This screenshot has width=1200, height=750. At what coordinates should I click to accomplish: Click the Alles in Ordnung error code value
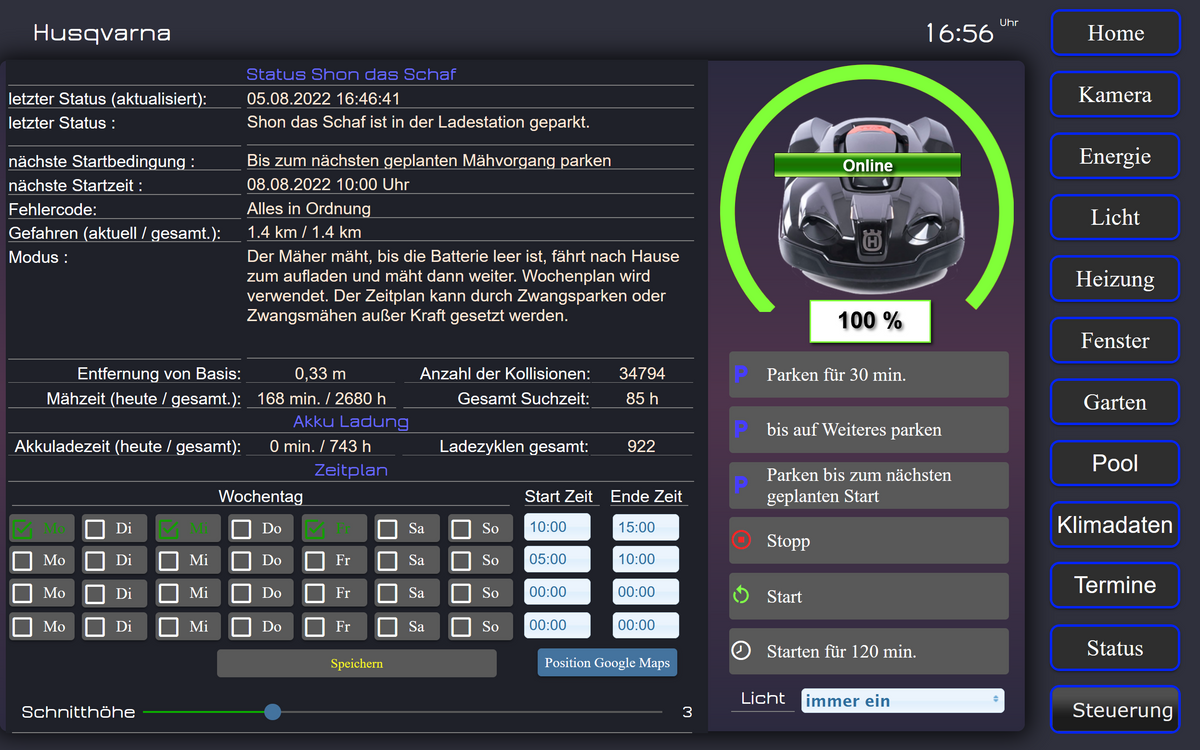pyautogui.click(x=309, y=209)
